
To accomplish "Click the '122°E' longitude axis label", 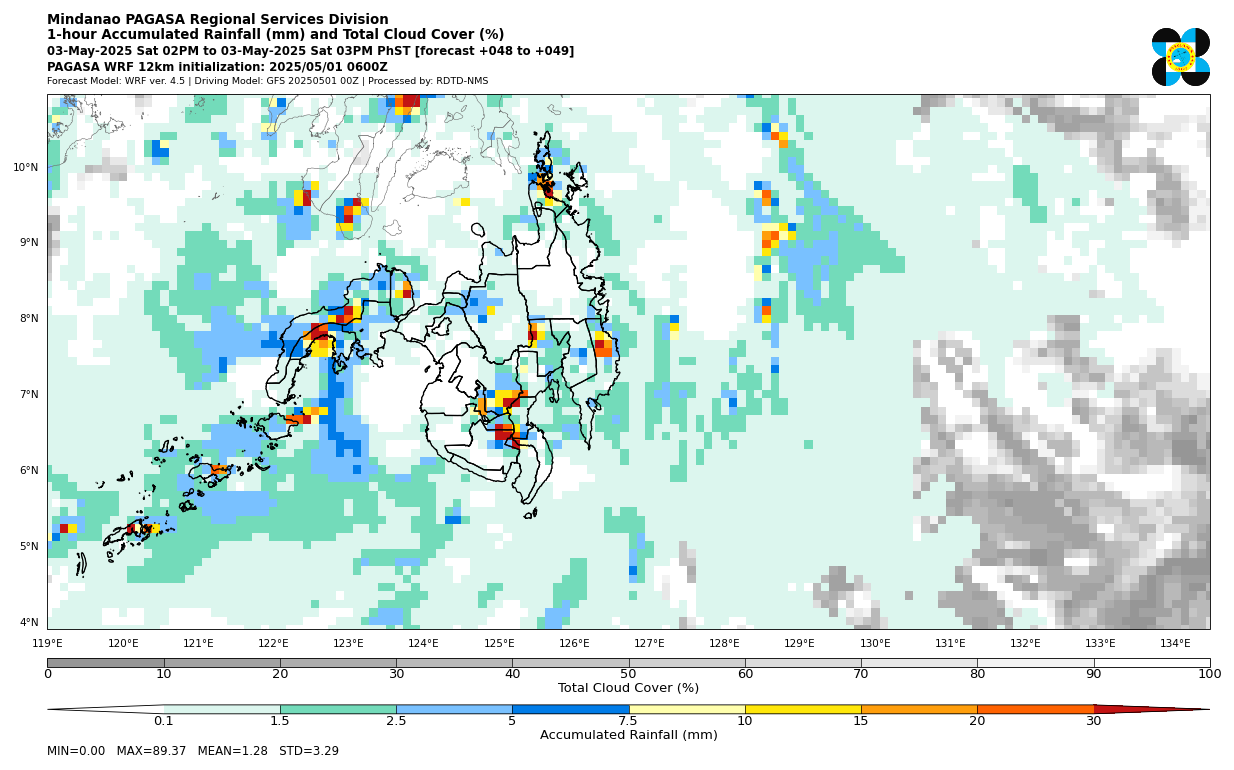I will (x=273, y=643).
